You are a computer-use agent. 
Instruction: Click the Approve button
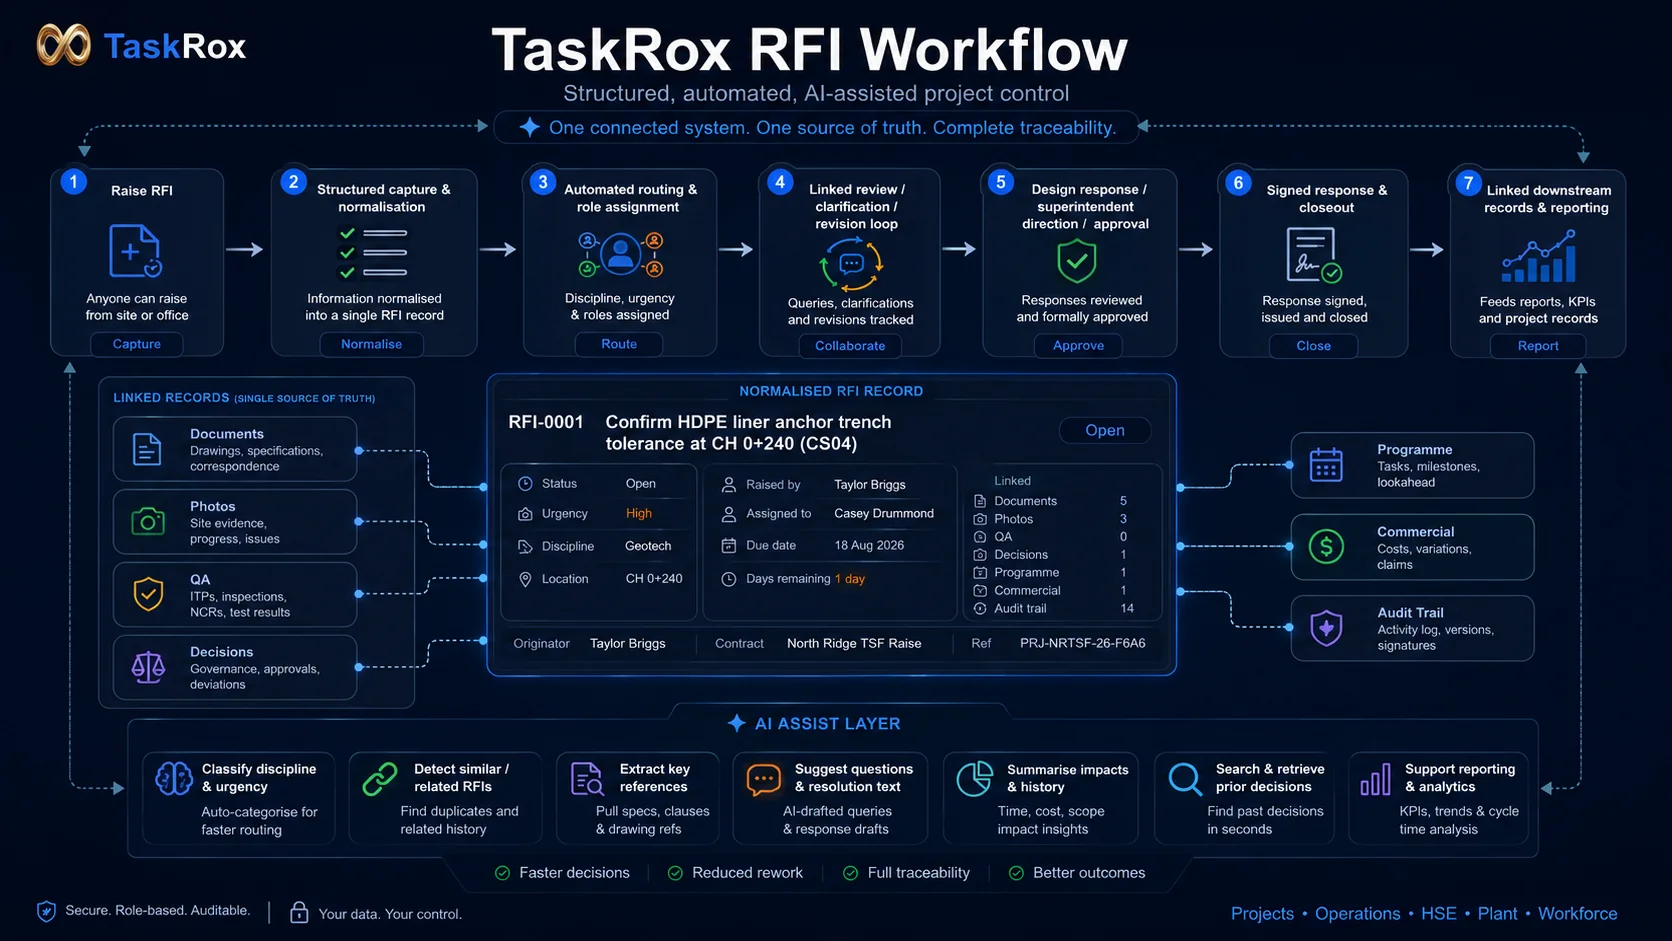1079,346
